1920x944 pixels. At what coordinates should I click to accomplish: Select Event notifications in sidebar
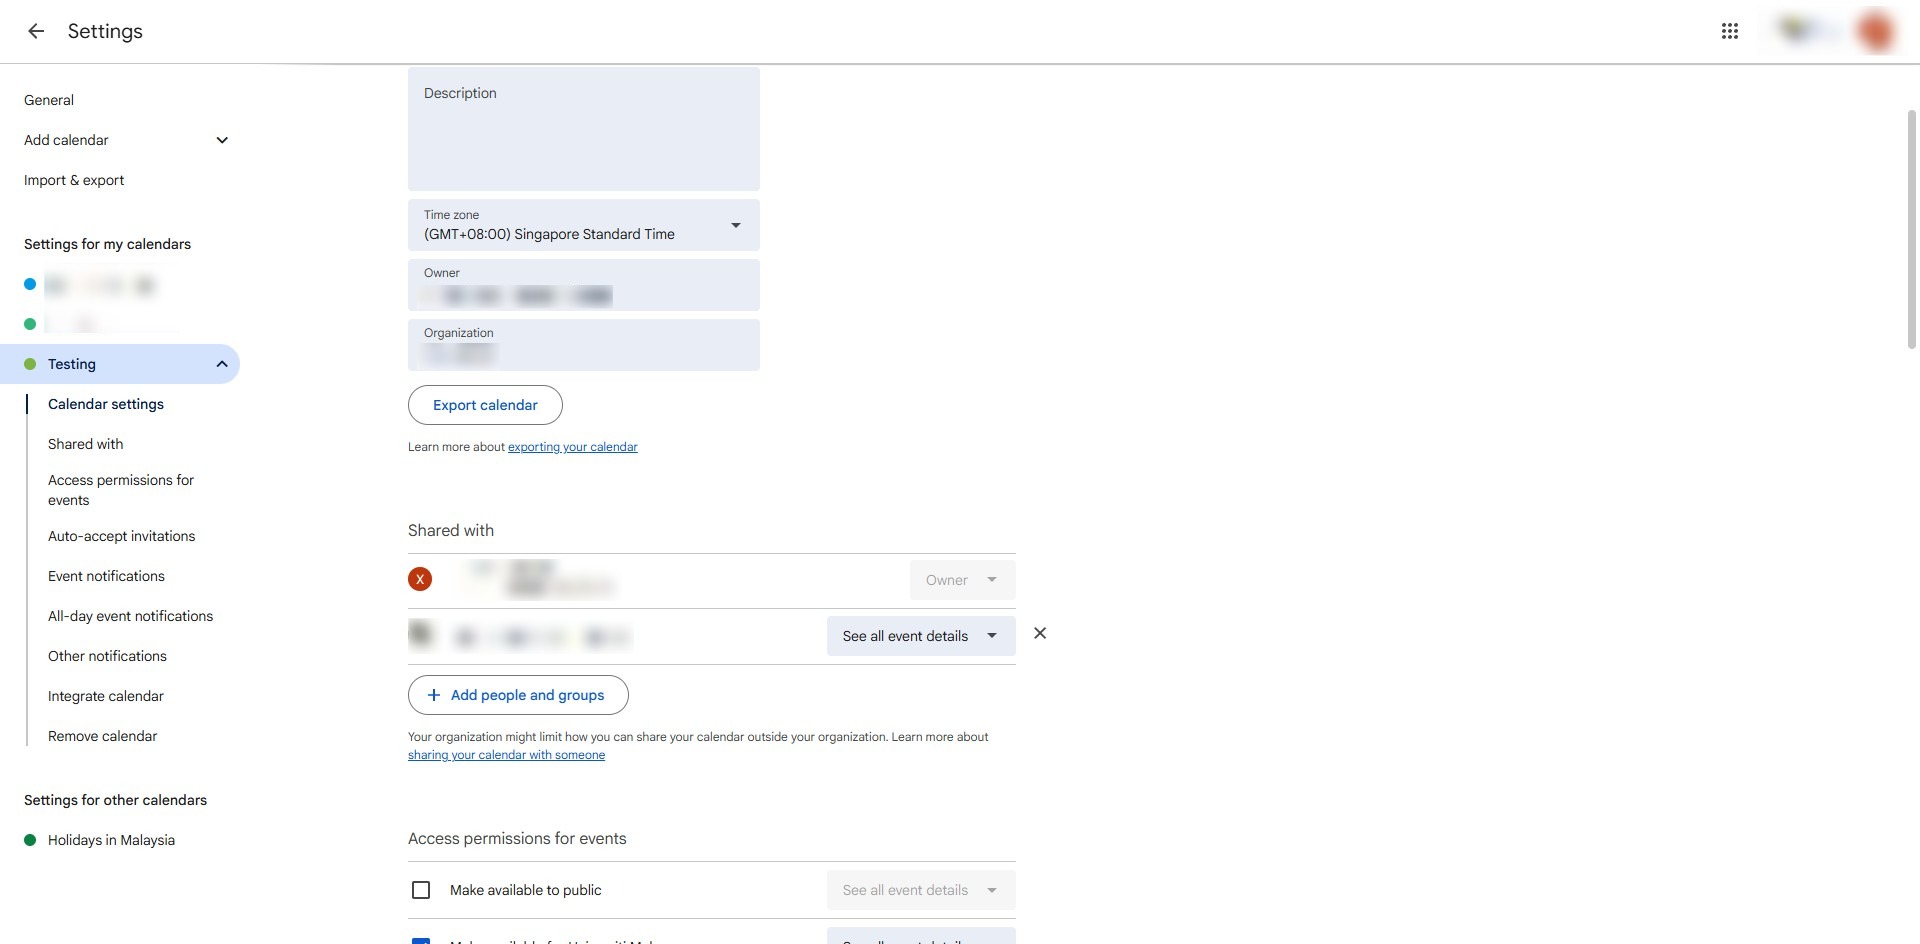click(106, 576)
